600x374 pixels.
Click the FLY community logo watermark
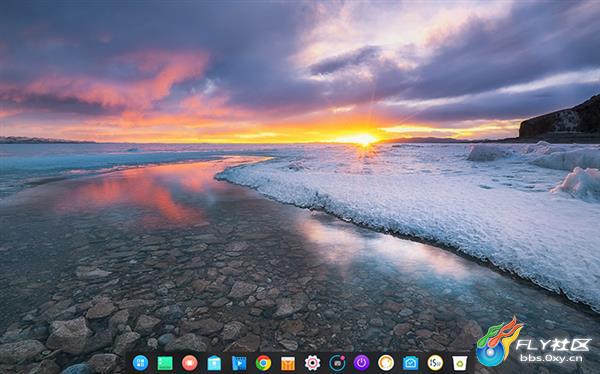click(499, 341)
